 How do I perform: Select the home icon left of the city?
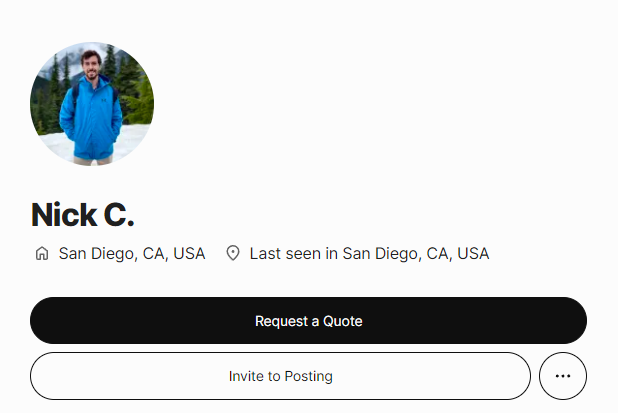[x=42, y=254]
